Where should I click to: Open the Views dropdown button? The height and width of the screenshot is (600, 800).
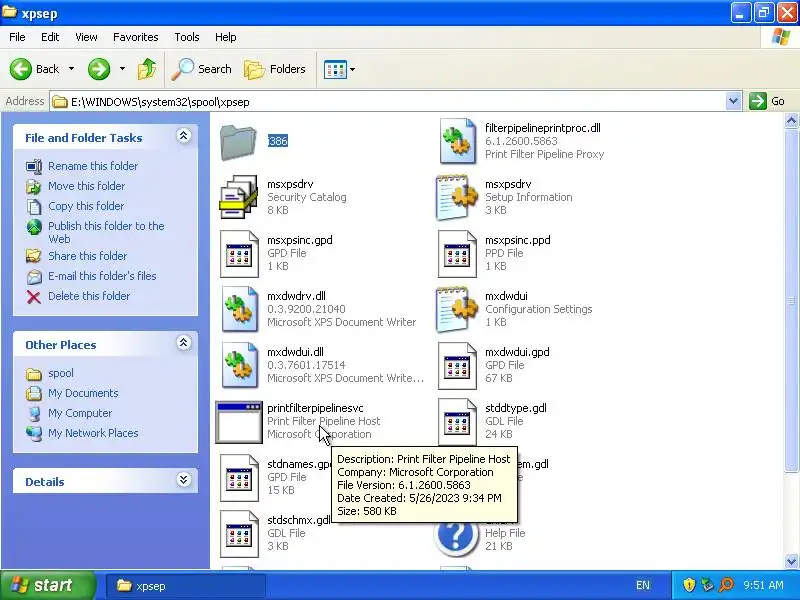339,69
